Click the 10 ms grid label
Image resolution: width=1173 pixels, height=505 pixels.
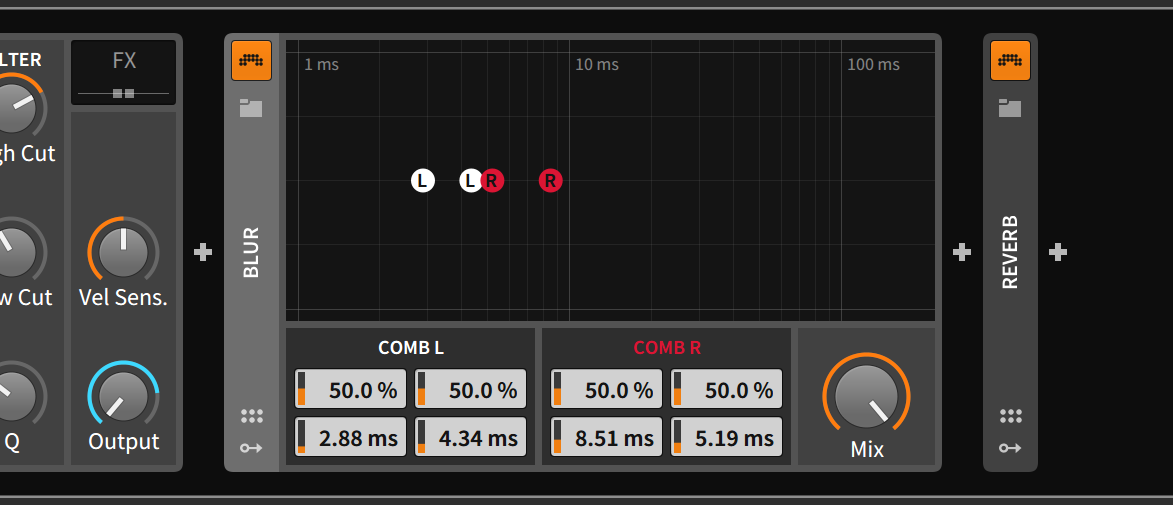pos(597,65)
